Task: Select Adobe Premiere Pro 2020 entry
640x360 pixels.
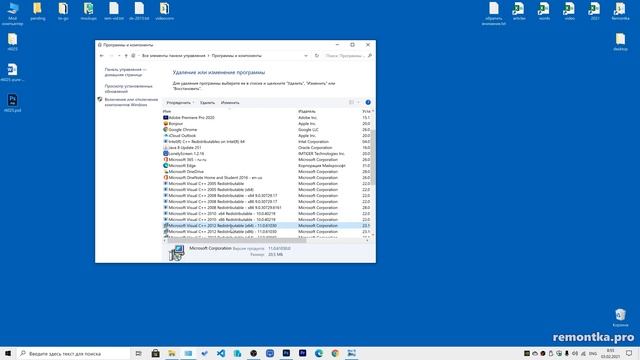Action: (x=267, y=118)
